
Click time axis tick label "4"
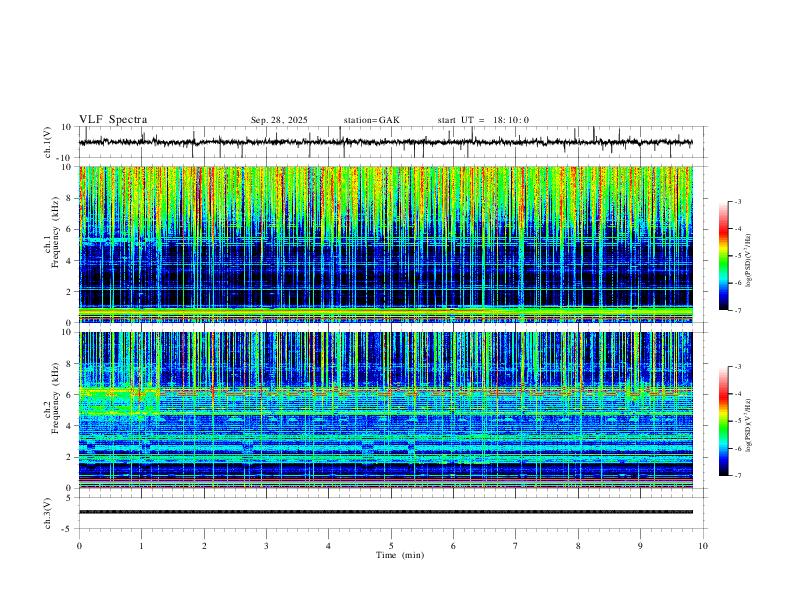coord(328,546)
